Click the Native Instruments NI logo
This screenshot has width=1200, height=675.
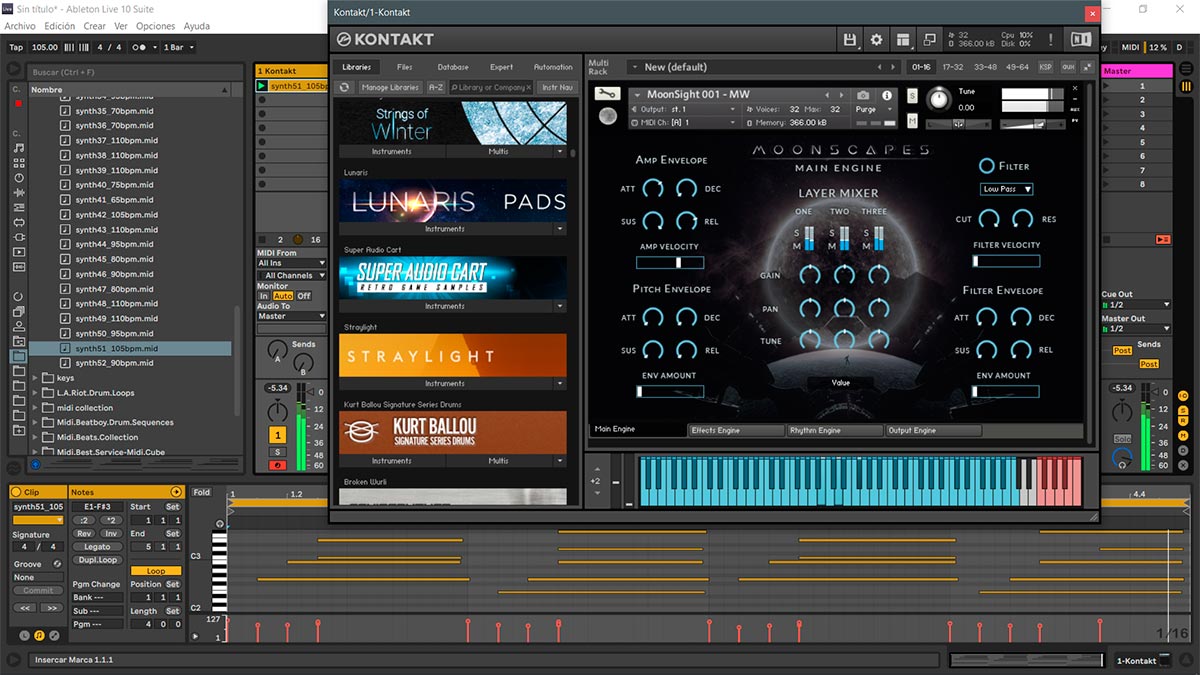(1080, 40)
